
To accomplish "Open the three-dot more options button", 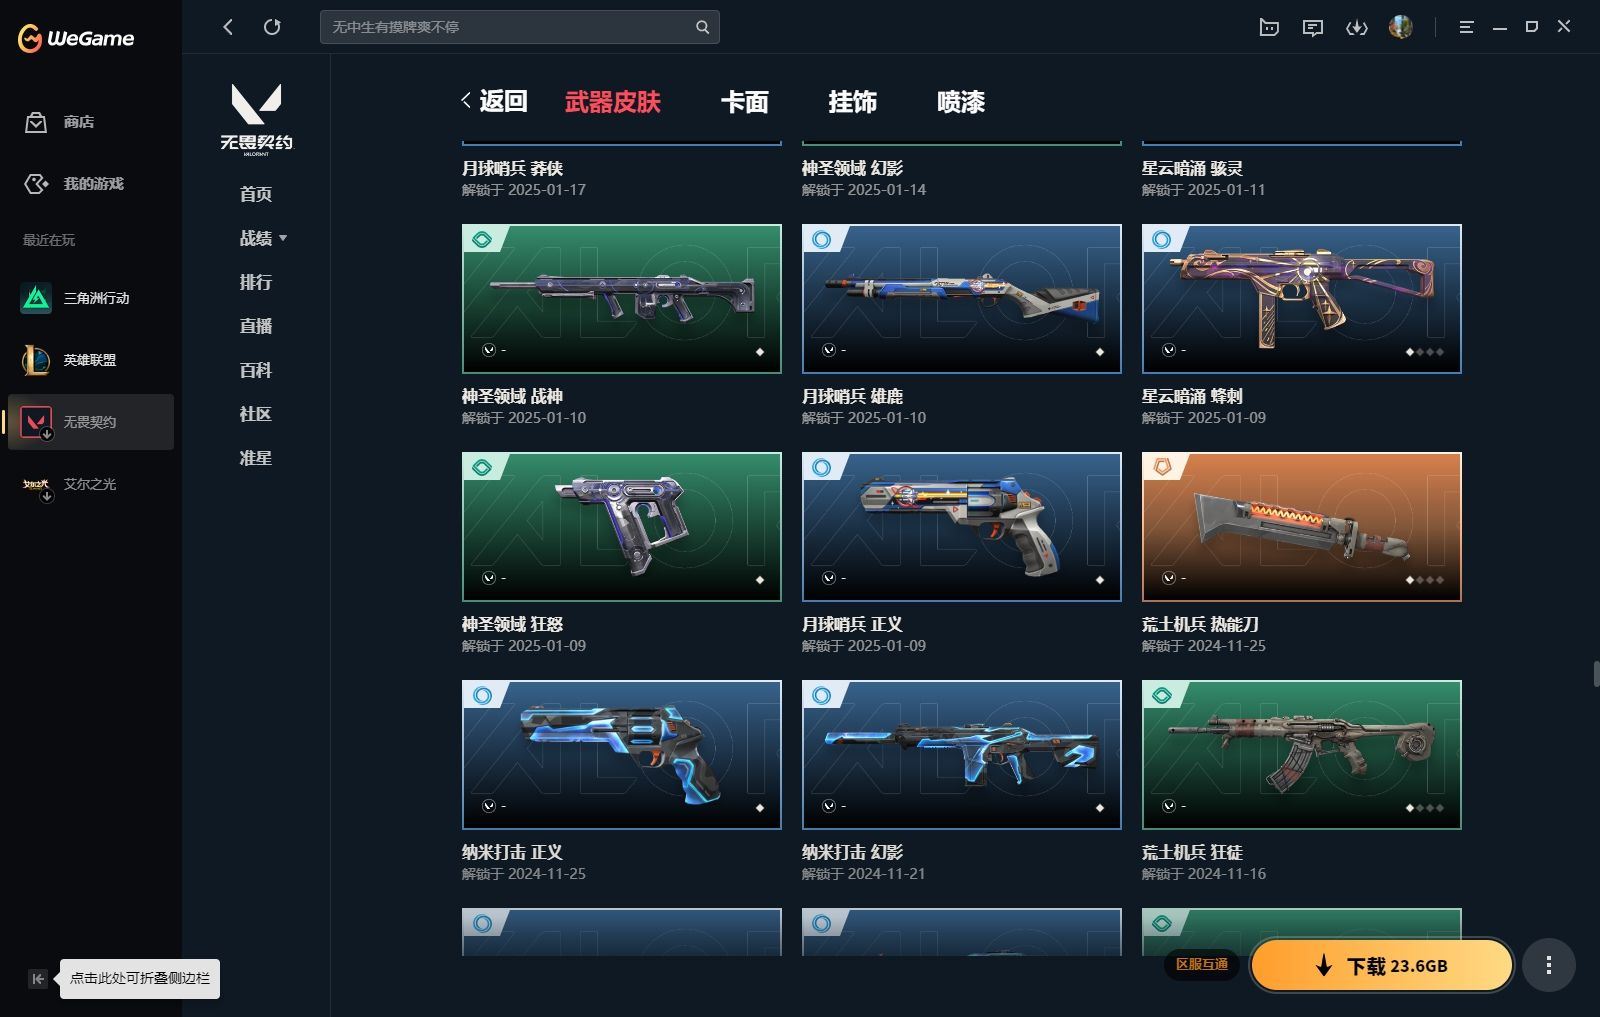I will 1549,965.
